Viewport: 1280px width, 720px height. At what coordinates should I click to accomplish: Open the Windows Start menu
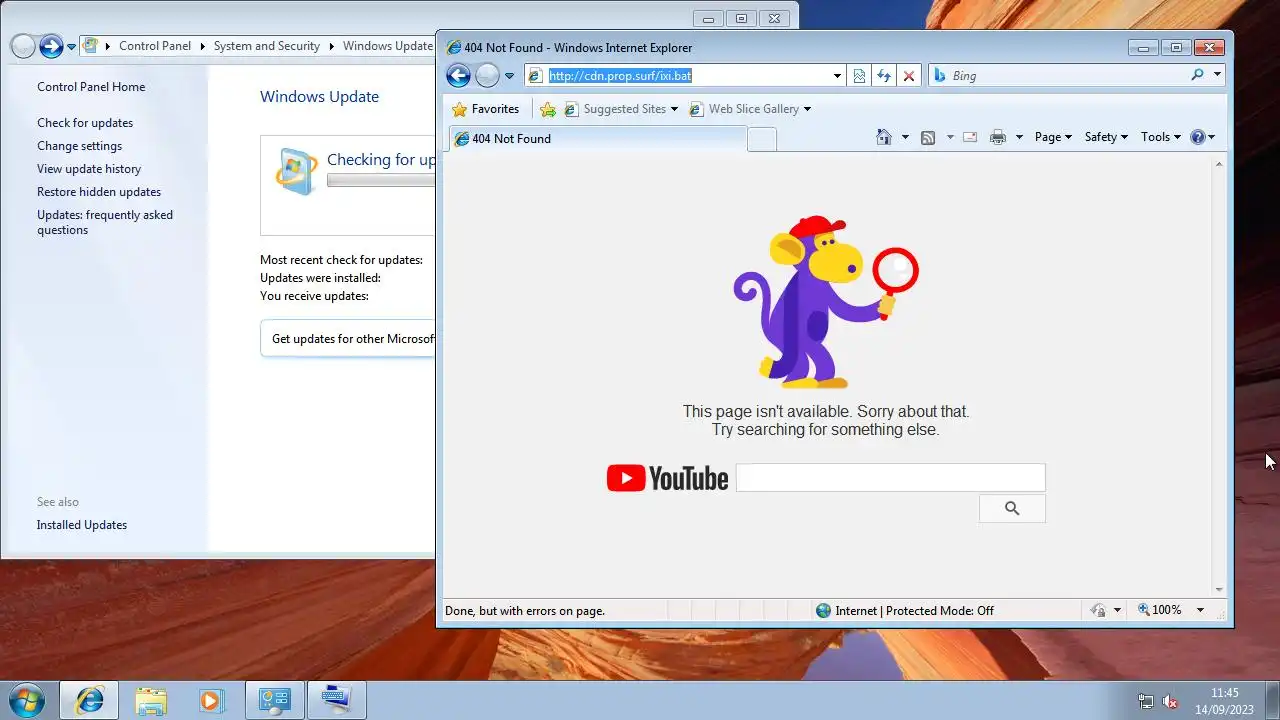tap(27, 700)
